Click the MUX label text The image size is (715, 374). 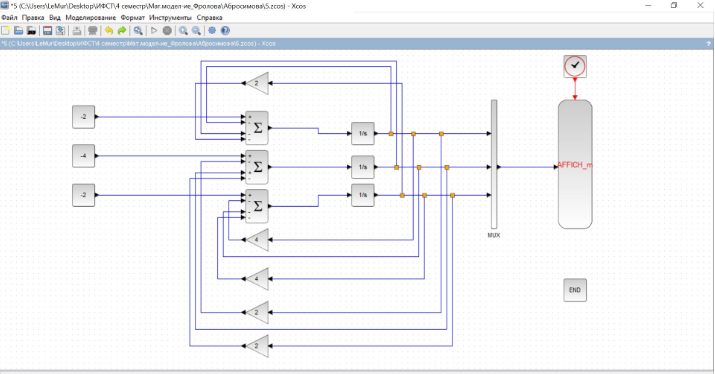click(x=494, y=235)
